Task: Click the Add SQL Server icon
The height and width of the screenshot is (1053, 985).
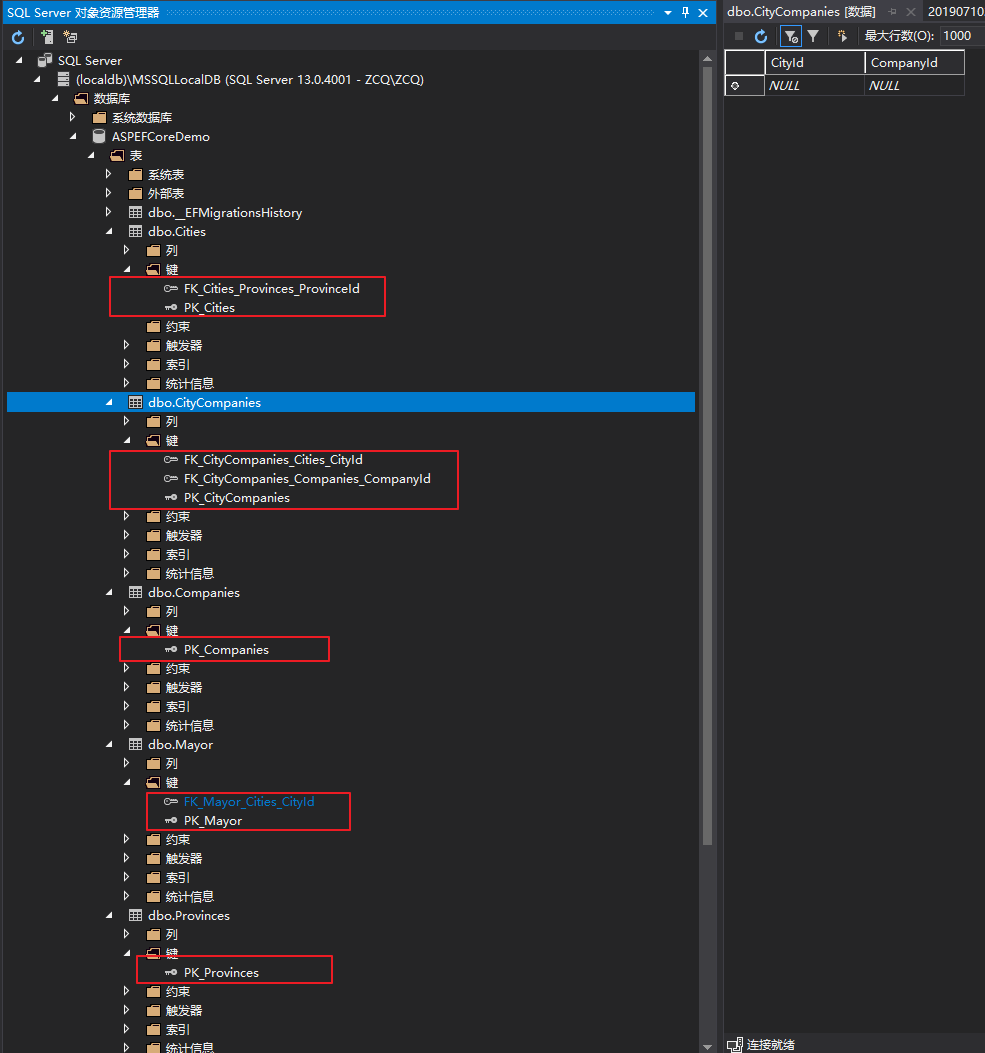Action: 46,37
